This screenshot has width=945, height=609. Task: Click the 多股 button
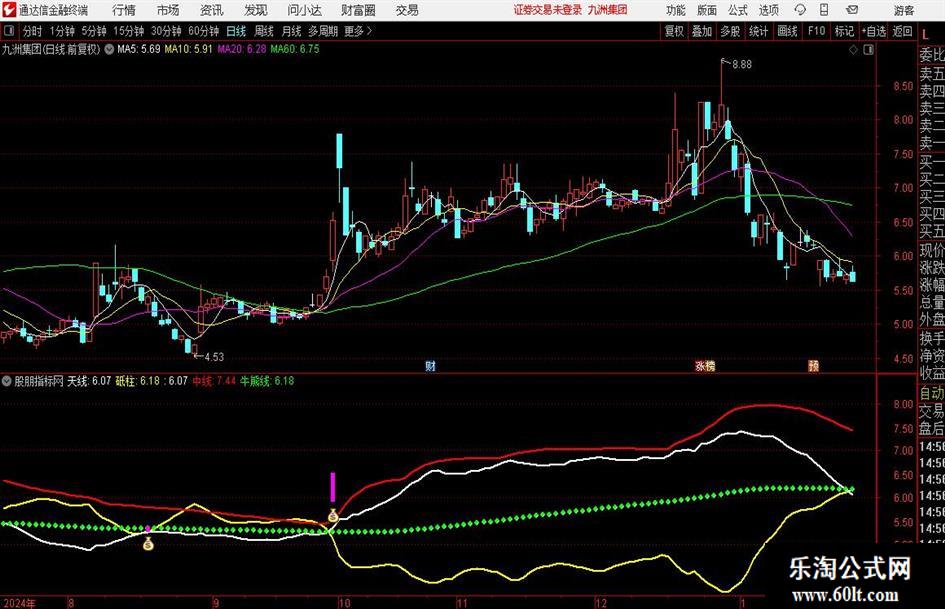coord(730,31)
